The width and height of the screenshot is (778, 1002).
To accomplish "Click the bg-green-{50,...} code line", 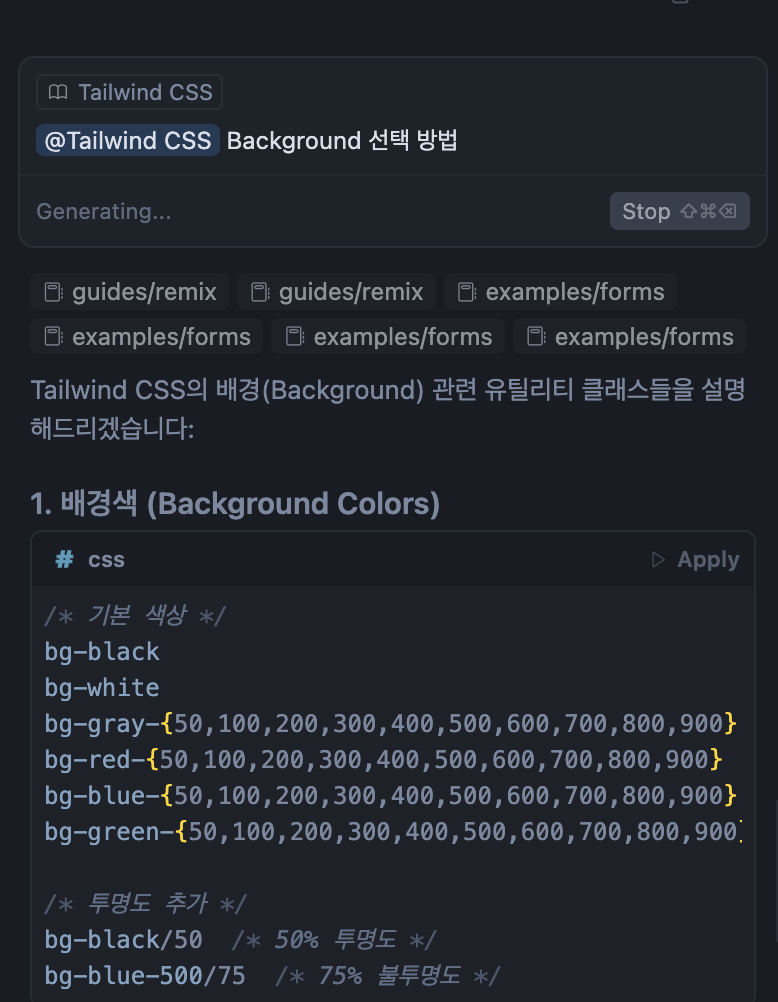I will pos(393,832).
